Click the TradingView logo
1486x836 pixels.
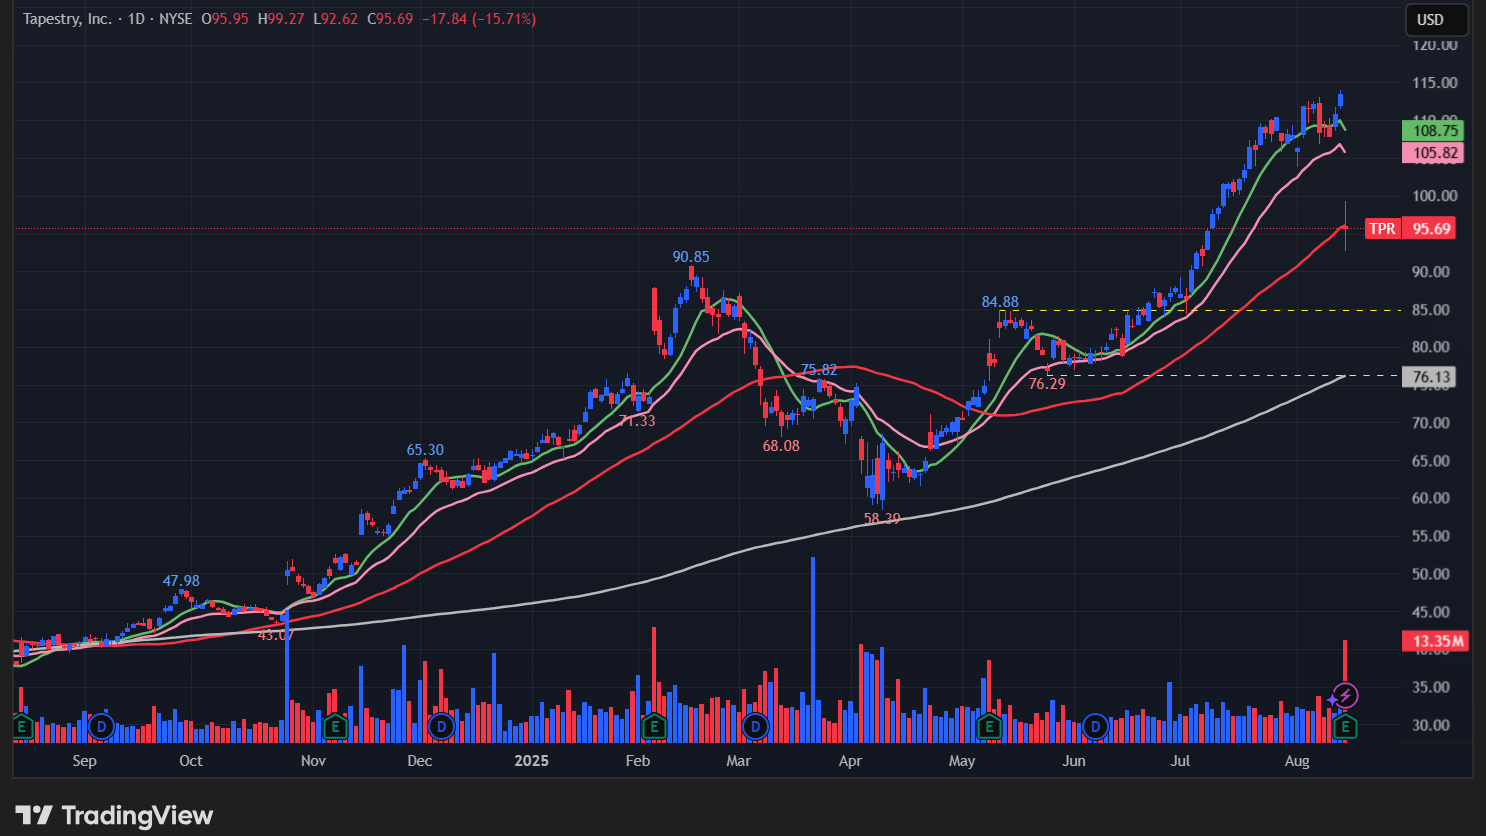click(114, 816)
